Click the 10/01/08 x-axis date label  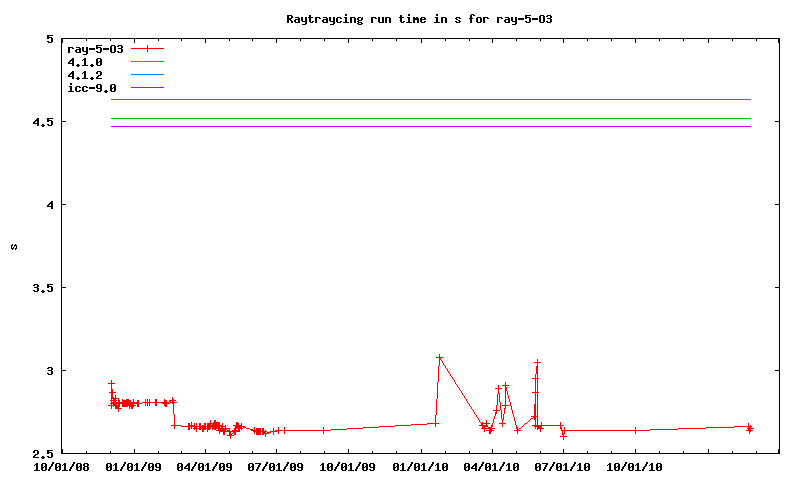pos(62,465)
